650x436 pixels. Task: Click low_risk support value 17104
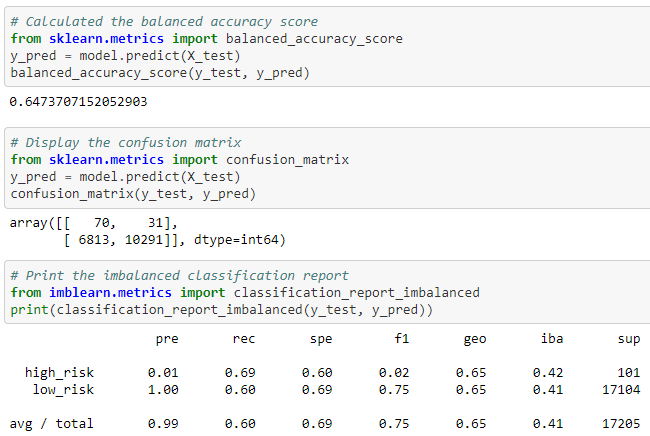coord(621,390)
